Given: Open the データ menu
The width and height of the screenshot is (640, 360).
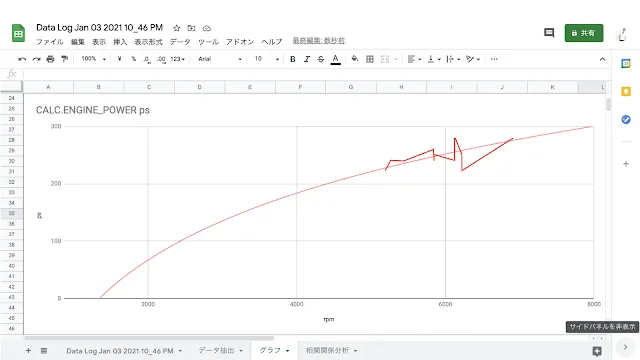Looking at the screenshot, I should pyautogui.click(x=180, y=42).
